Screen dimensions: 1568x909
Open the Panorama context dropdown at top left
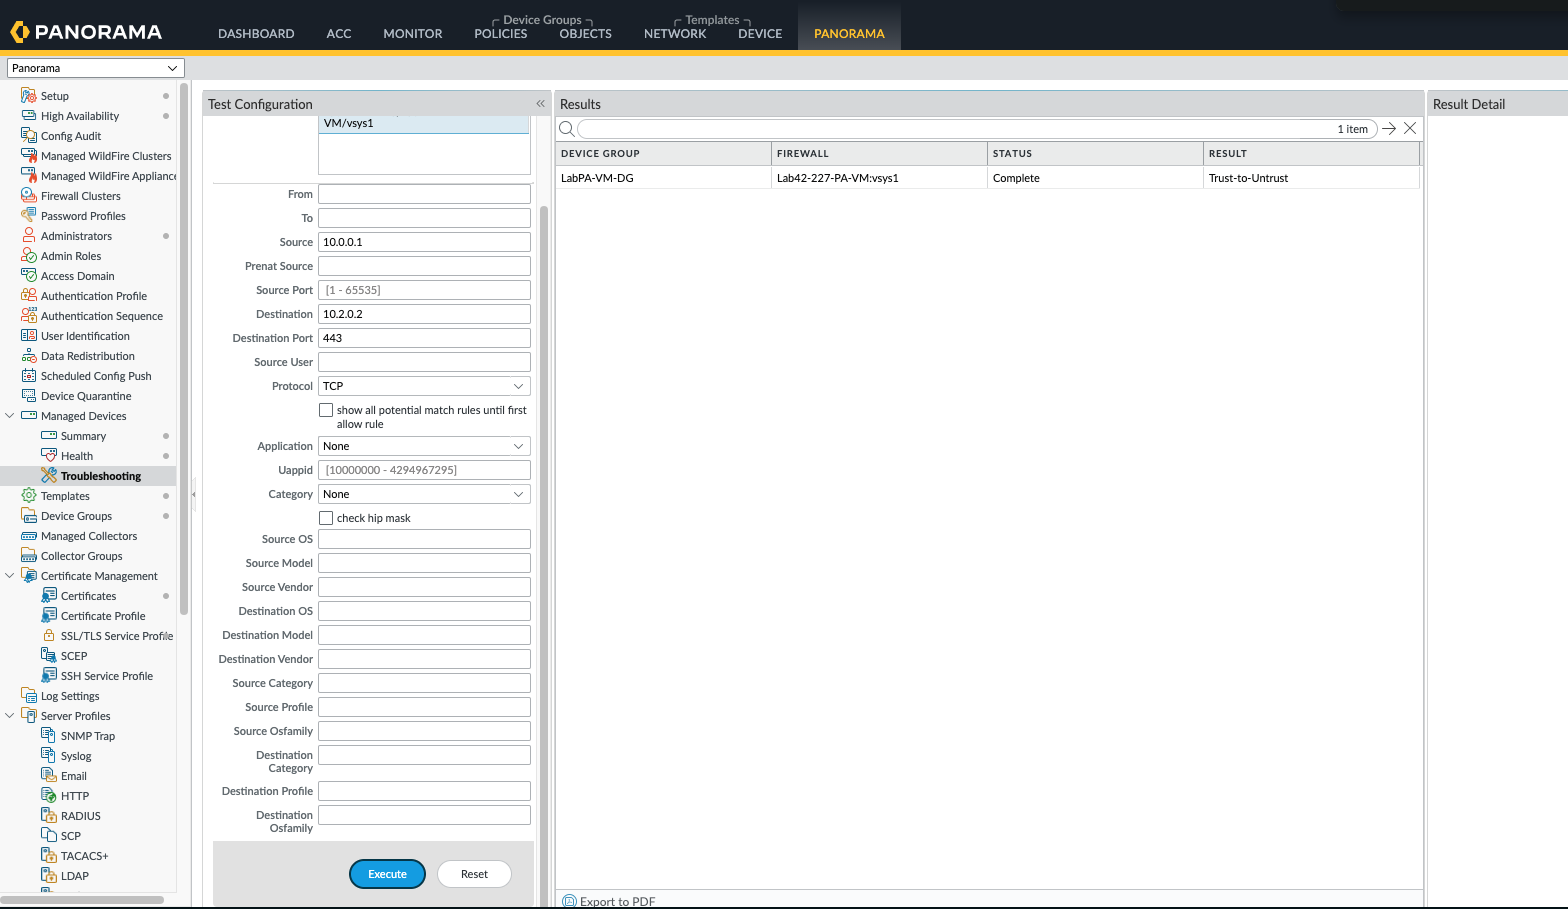click(95, 68)
